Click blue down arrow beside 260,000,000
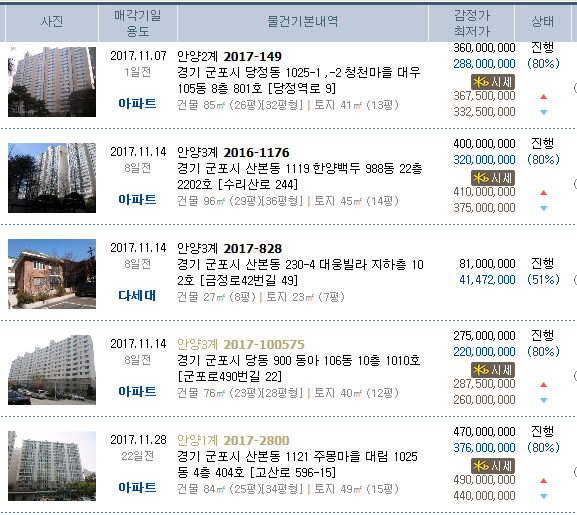The height and width of the screenshot is (515, 577). [x=544, y=400]
